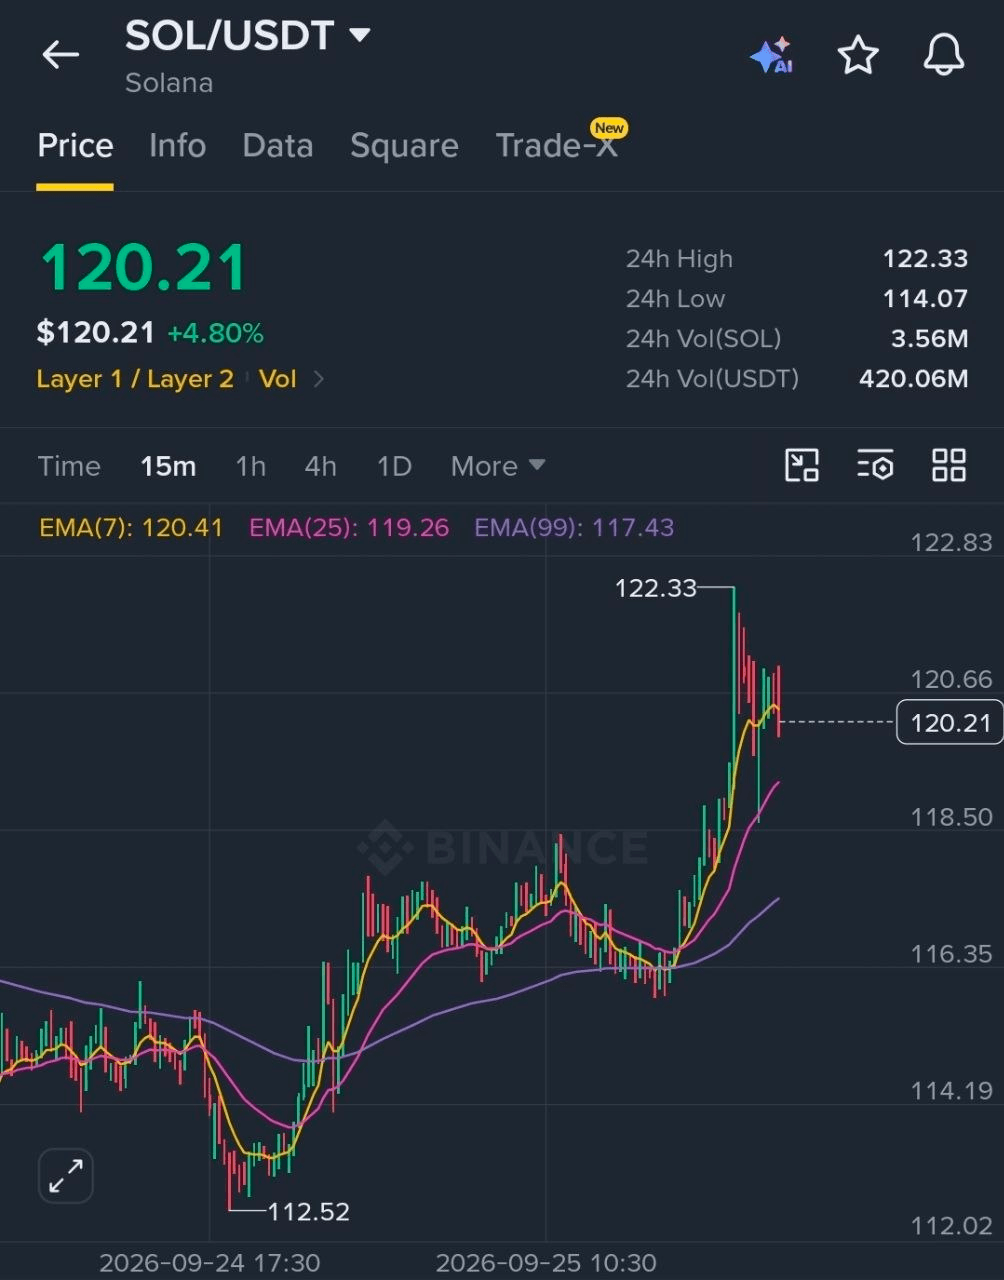Open the Trade-X tab

coord(556,146)
